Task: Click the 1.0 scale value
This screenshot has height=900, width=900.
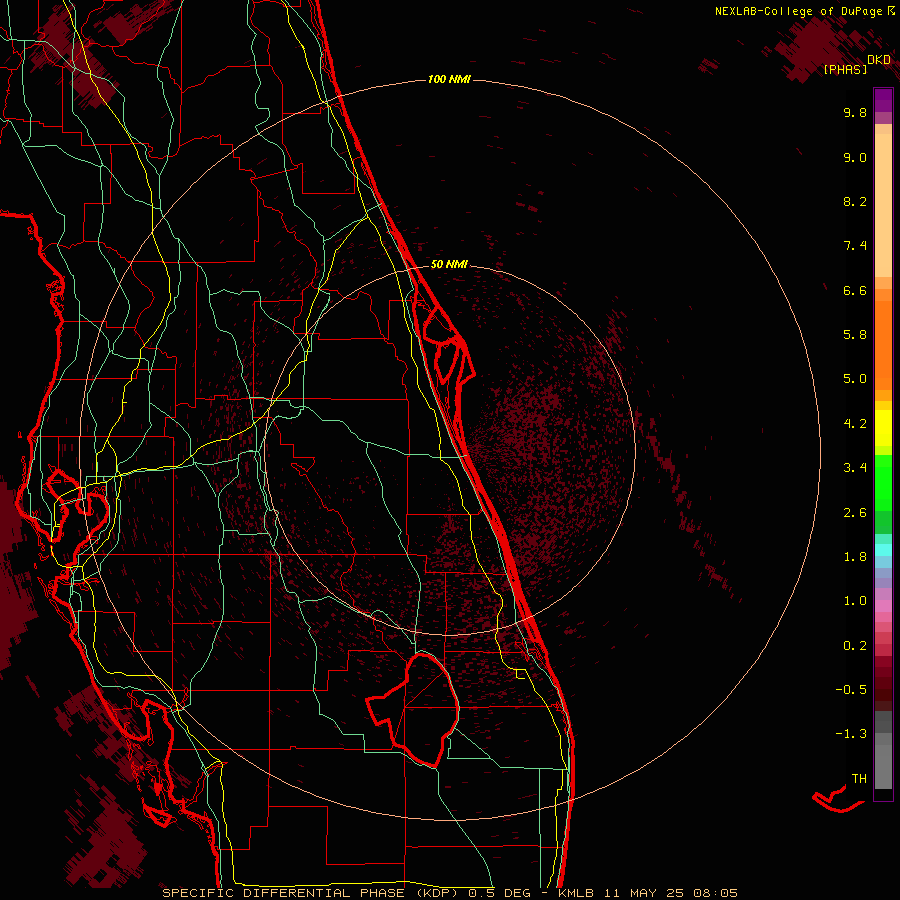Action: tap(855, 601)
